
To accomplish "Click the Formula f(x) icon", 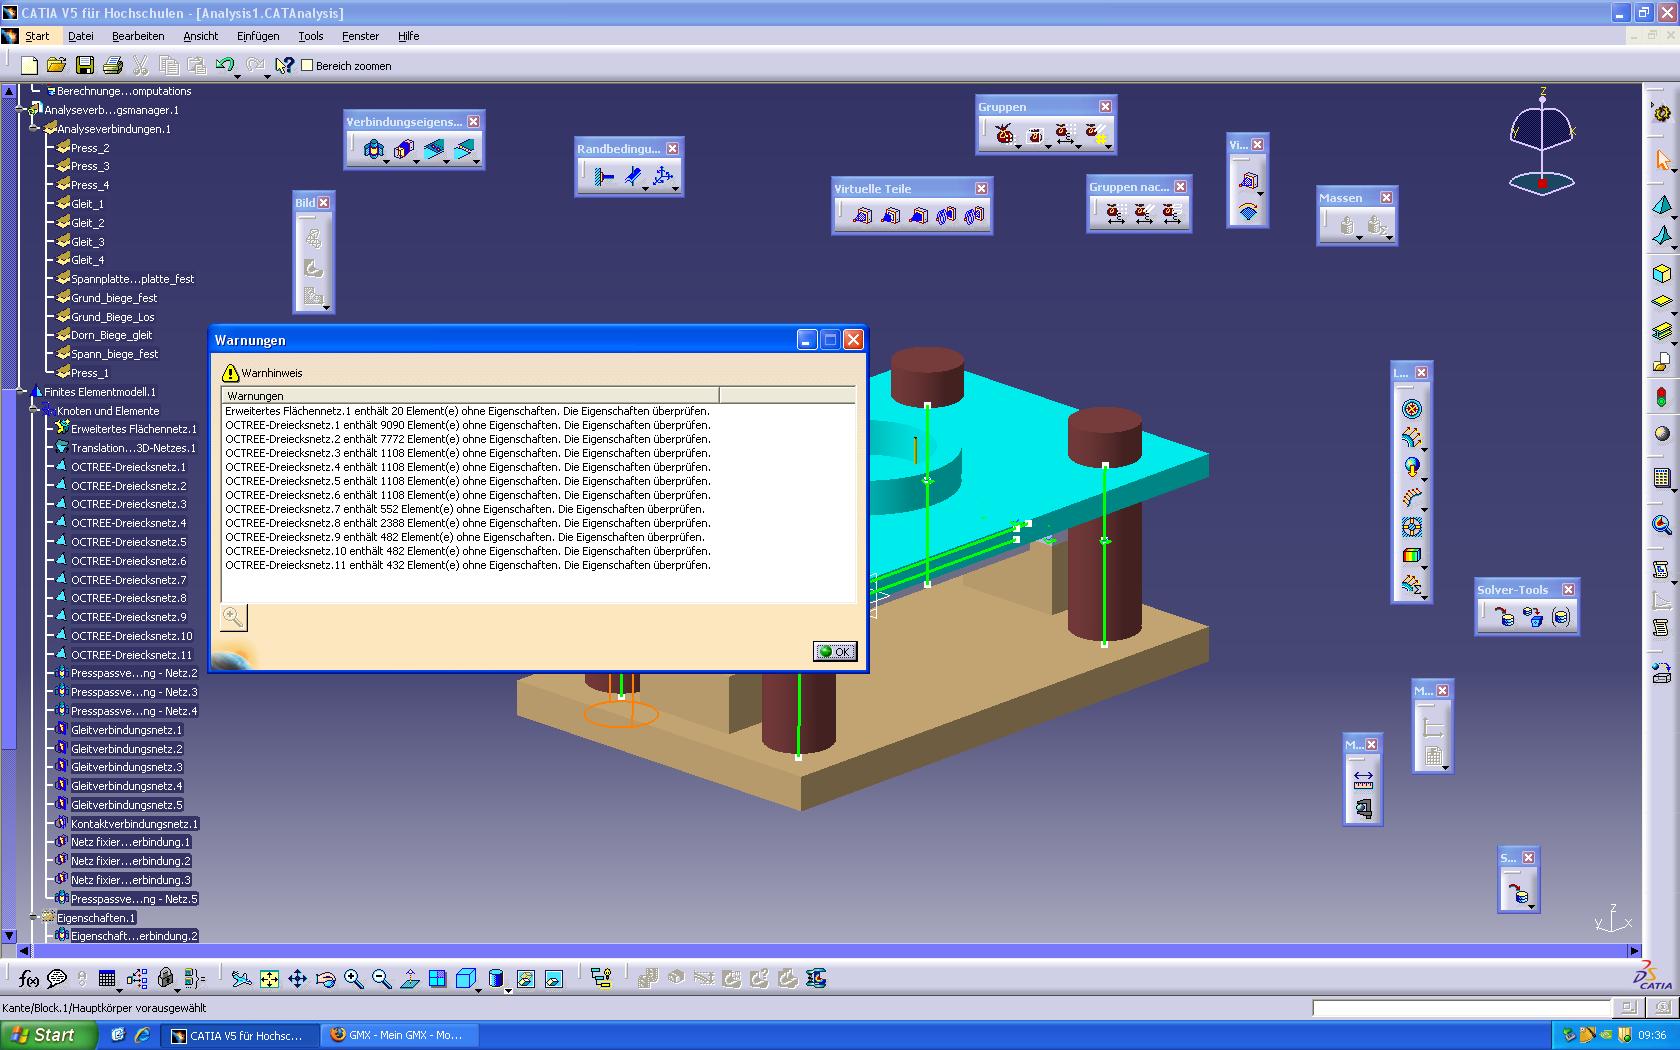I will (29, 979).
